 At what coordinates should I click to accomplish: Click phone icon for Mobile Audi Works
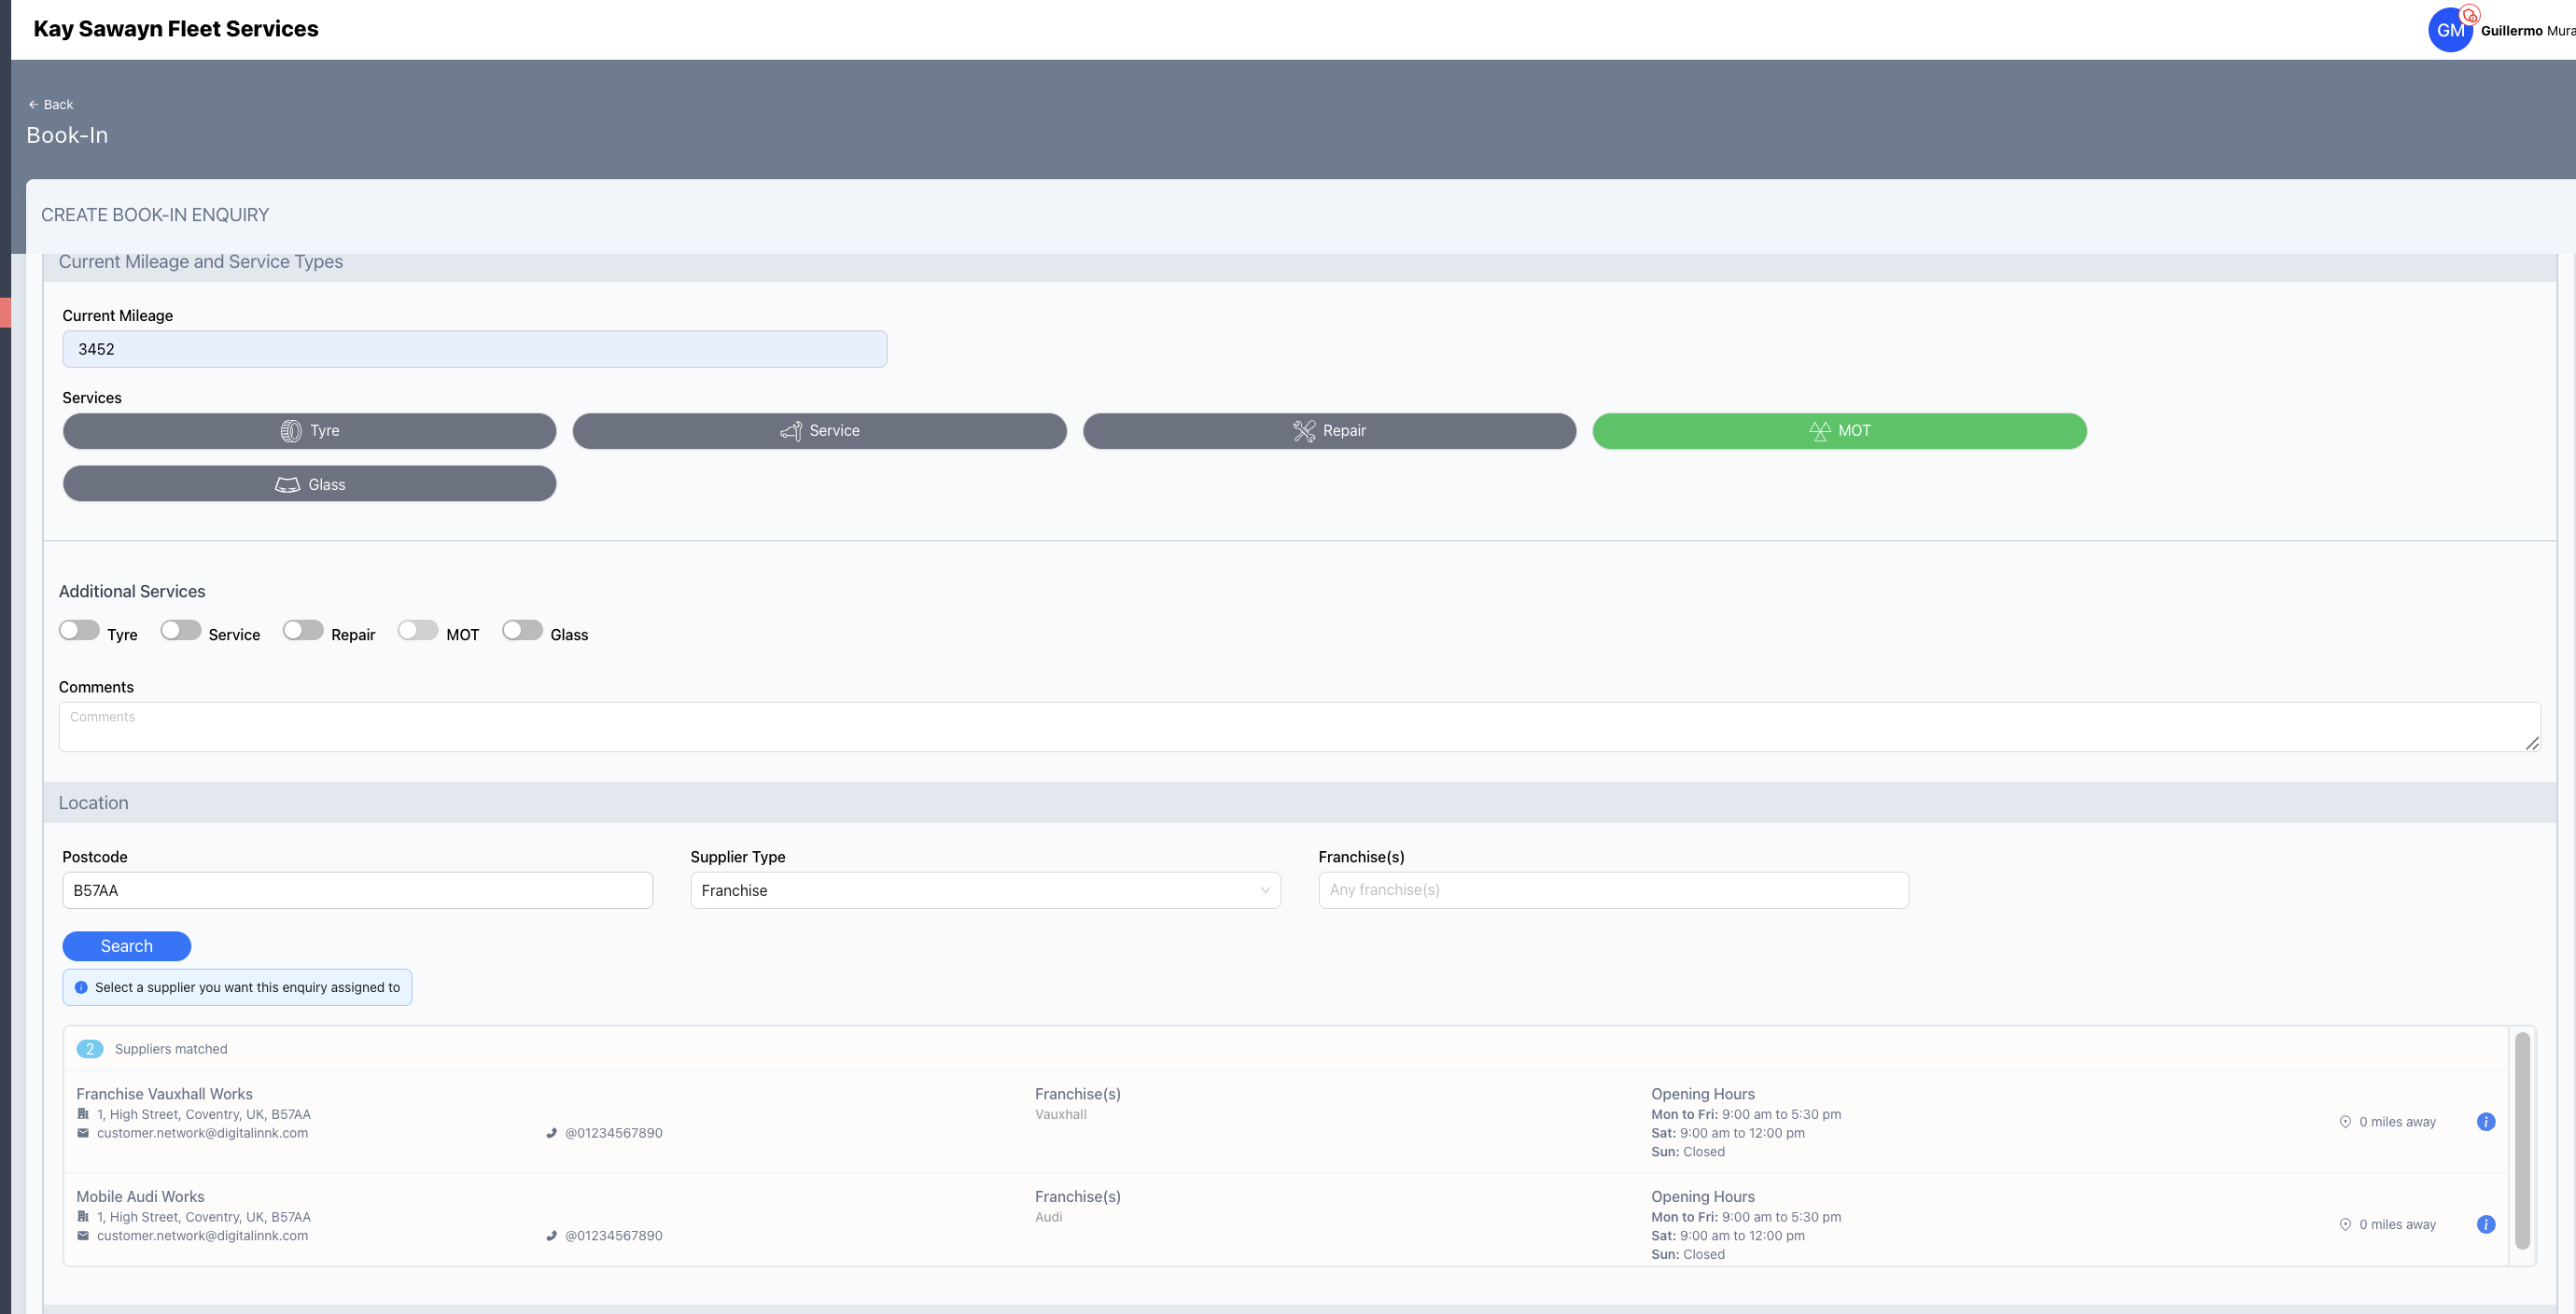click(551, 1236)
